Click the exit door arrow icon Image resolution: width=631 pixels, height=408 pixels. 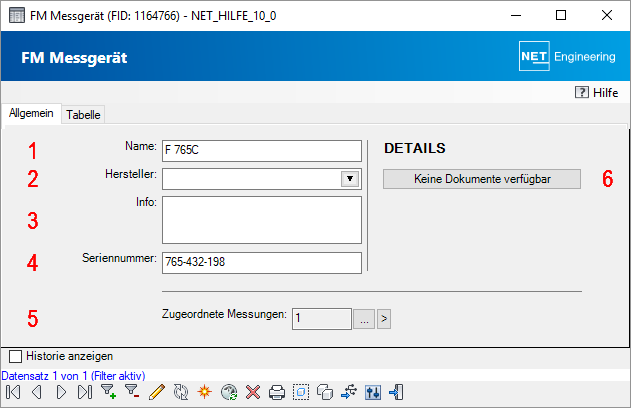click(x=396, y=392)
